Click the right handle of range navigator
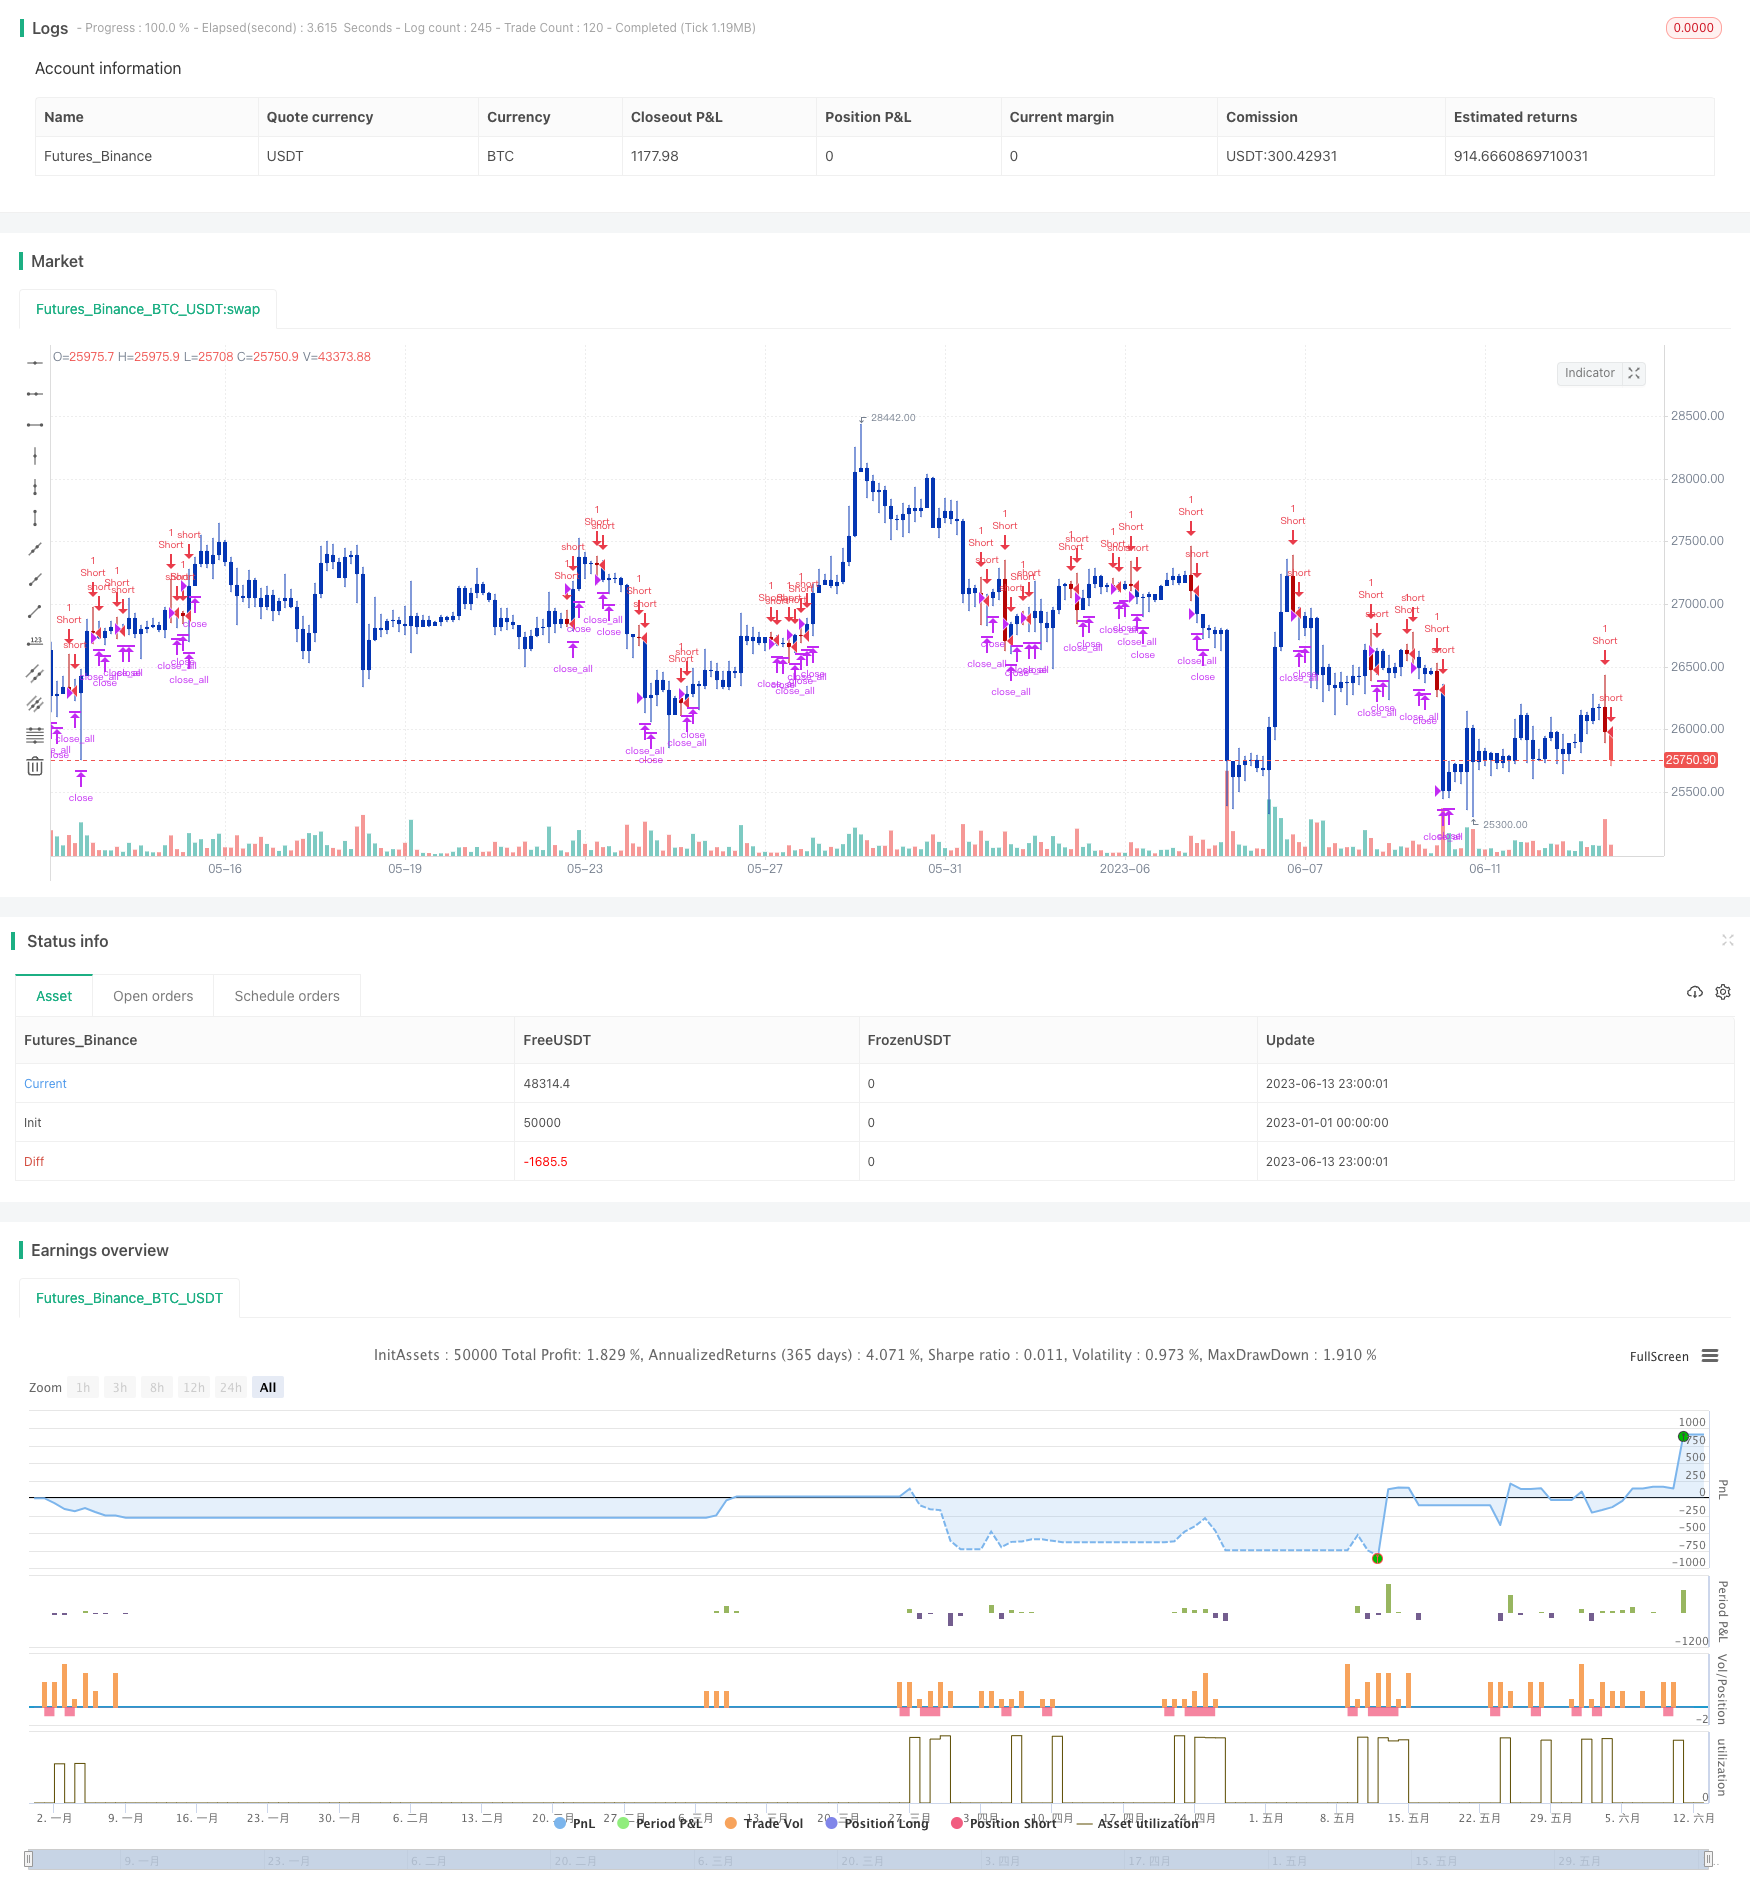This screenshot has height=1899, width=1750. pyautogui.click(x=1708, y=1859)
